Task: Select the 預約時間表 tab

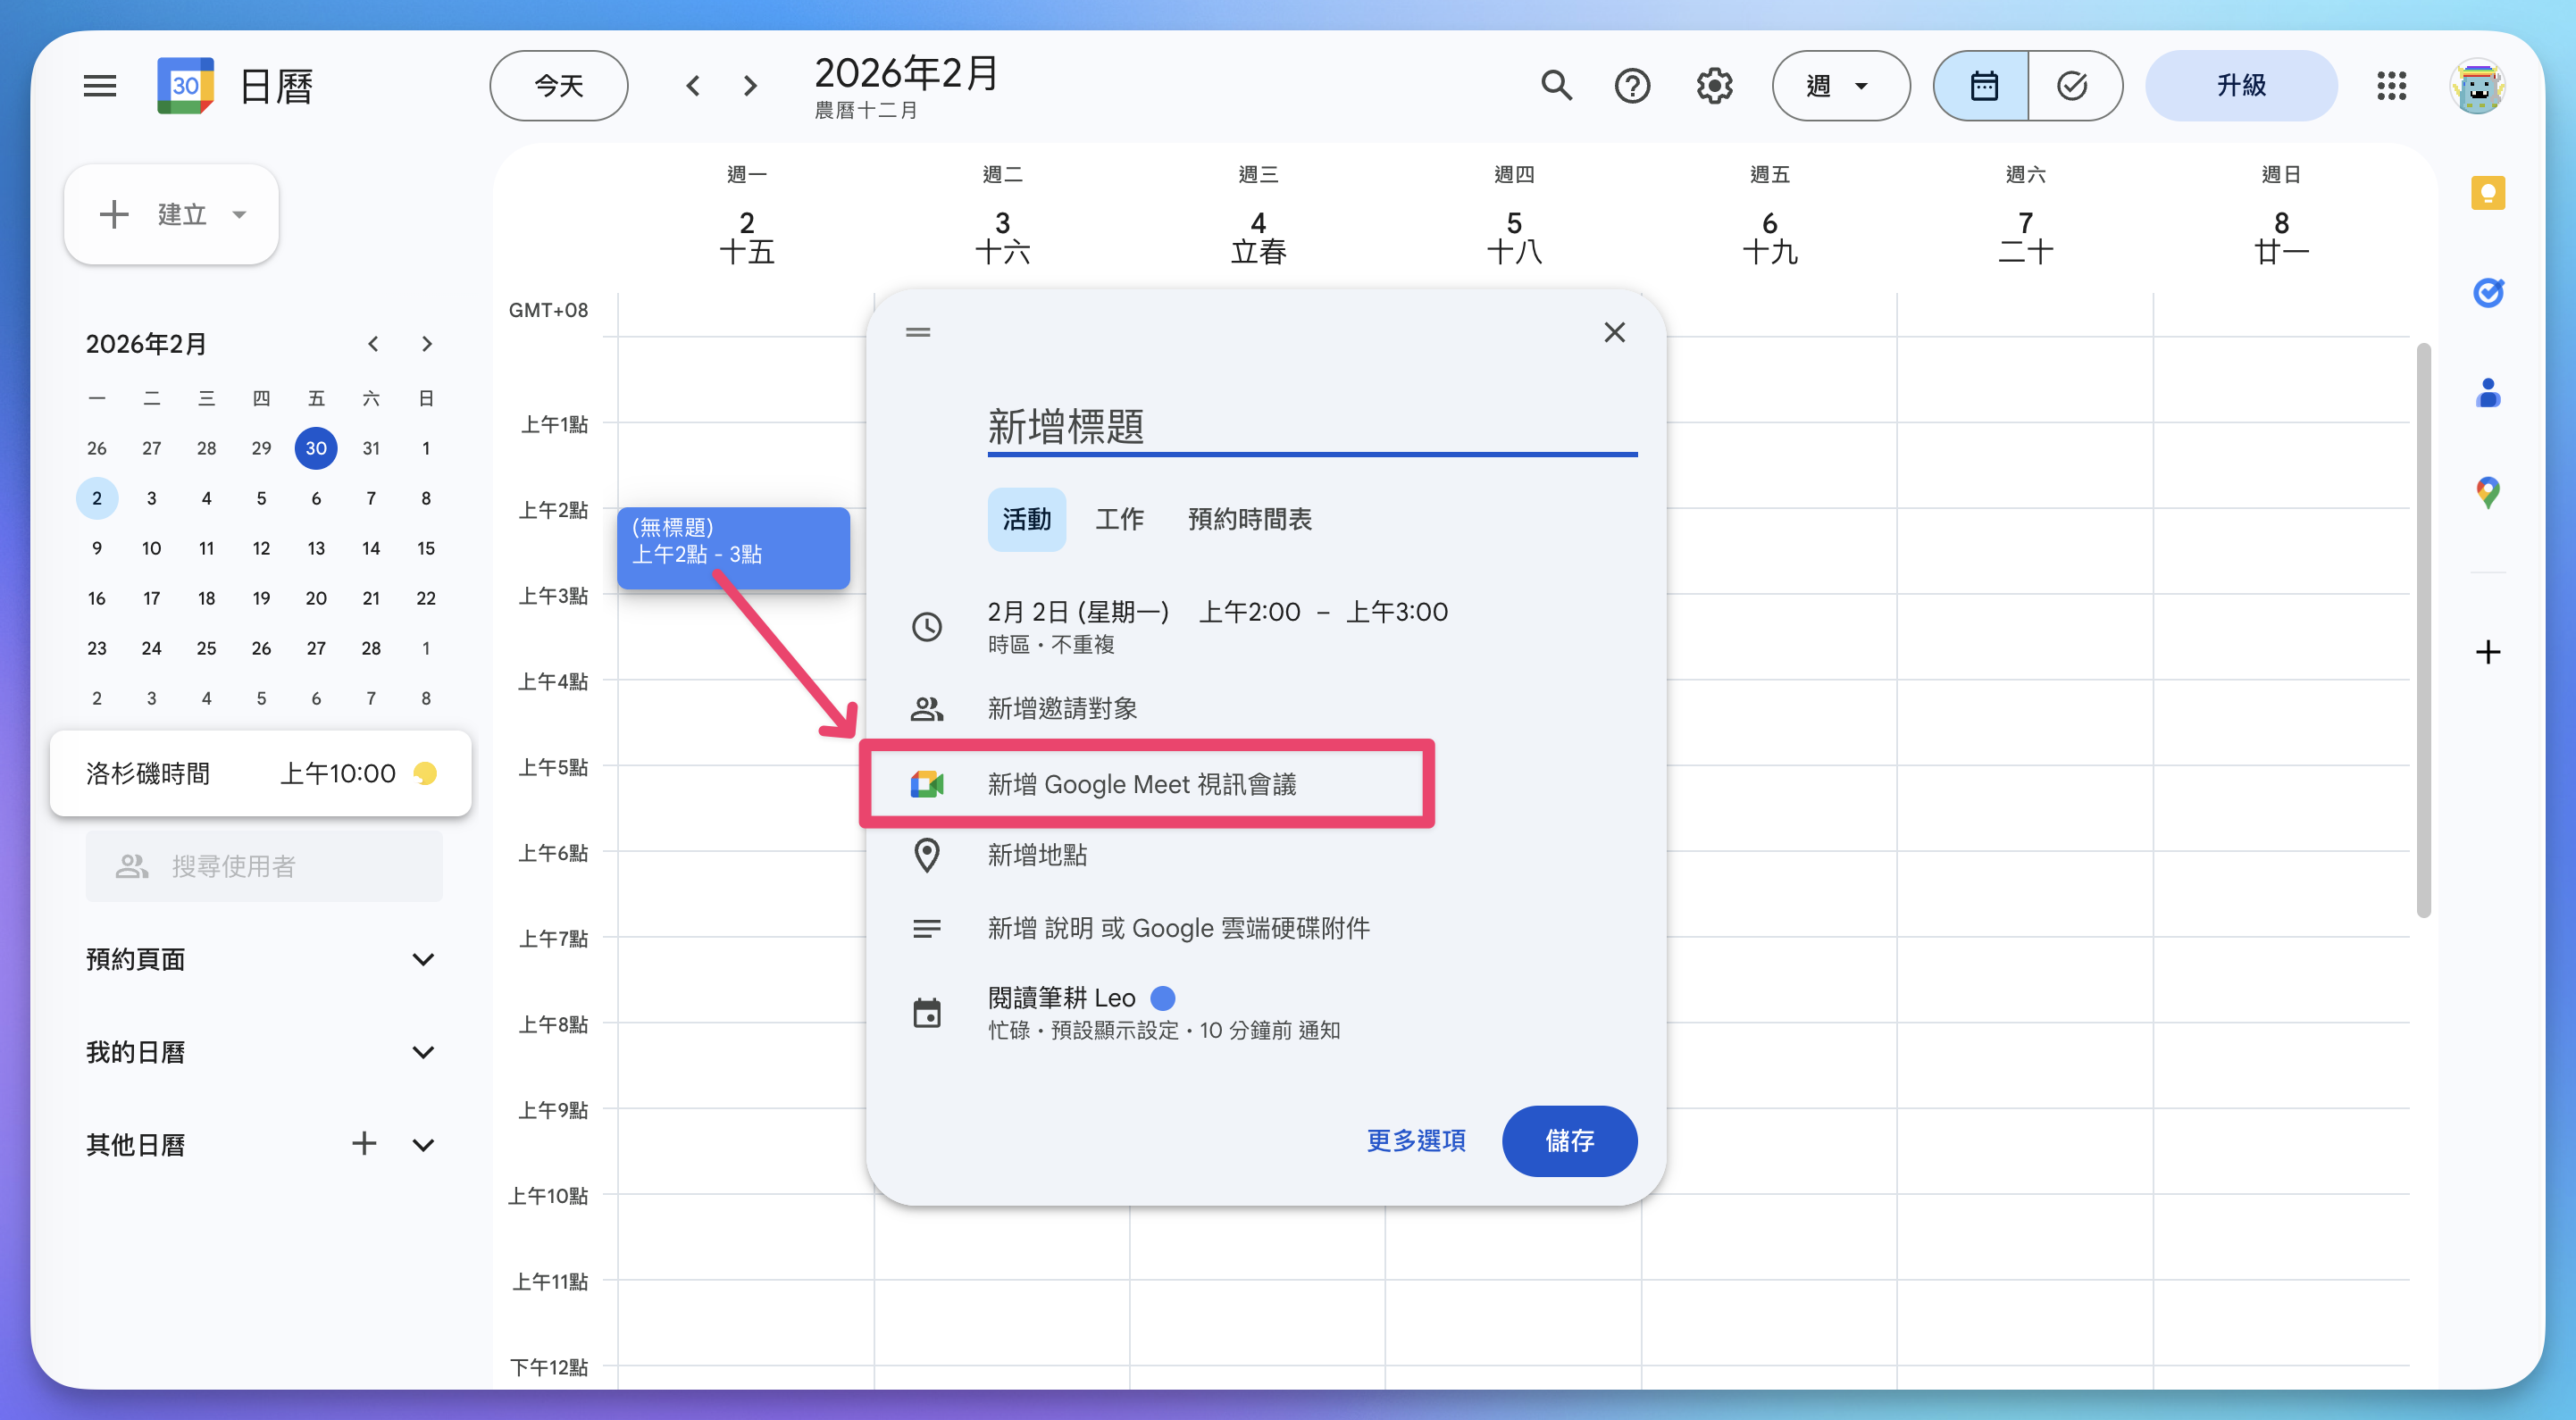Action: [x=1249, y=519]
